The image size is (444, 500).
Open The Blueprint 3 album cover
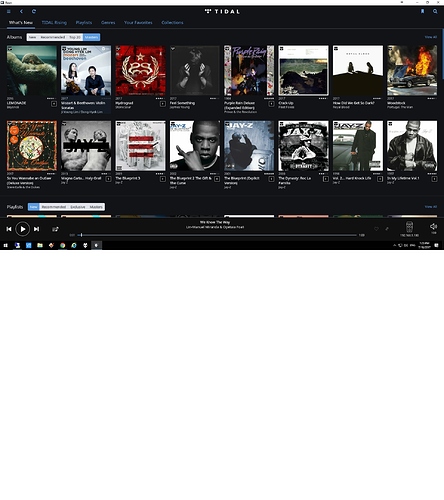click(x=140, y=146)
